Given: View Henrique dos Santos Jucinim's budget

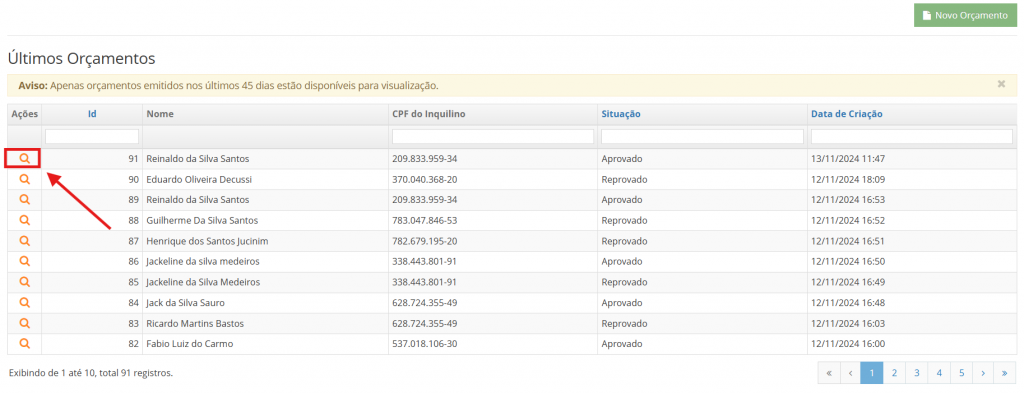Looking at the screenshot, I should (x=24, y=241).
